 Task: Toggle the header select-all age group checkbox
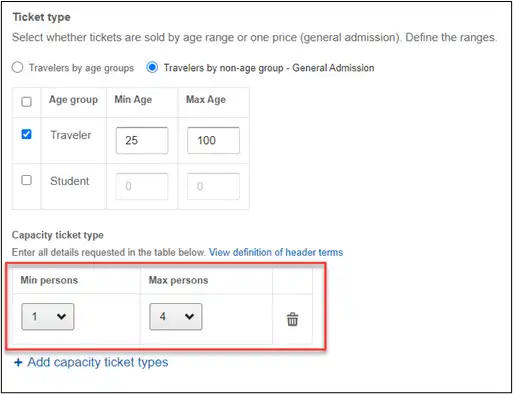coord(26,101)
